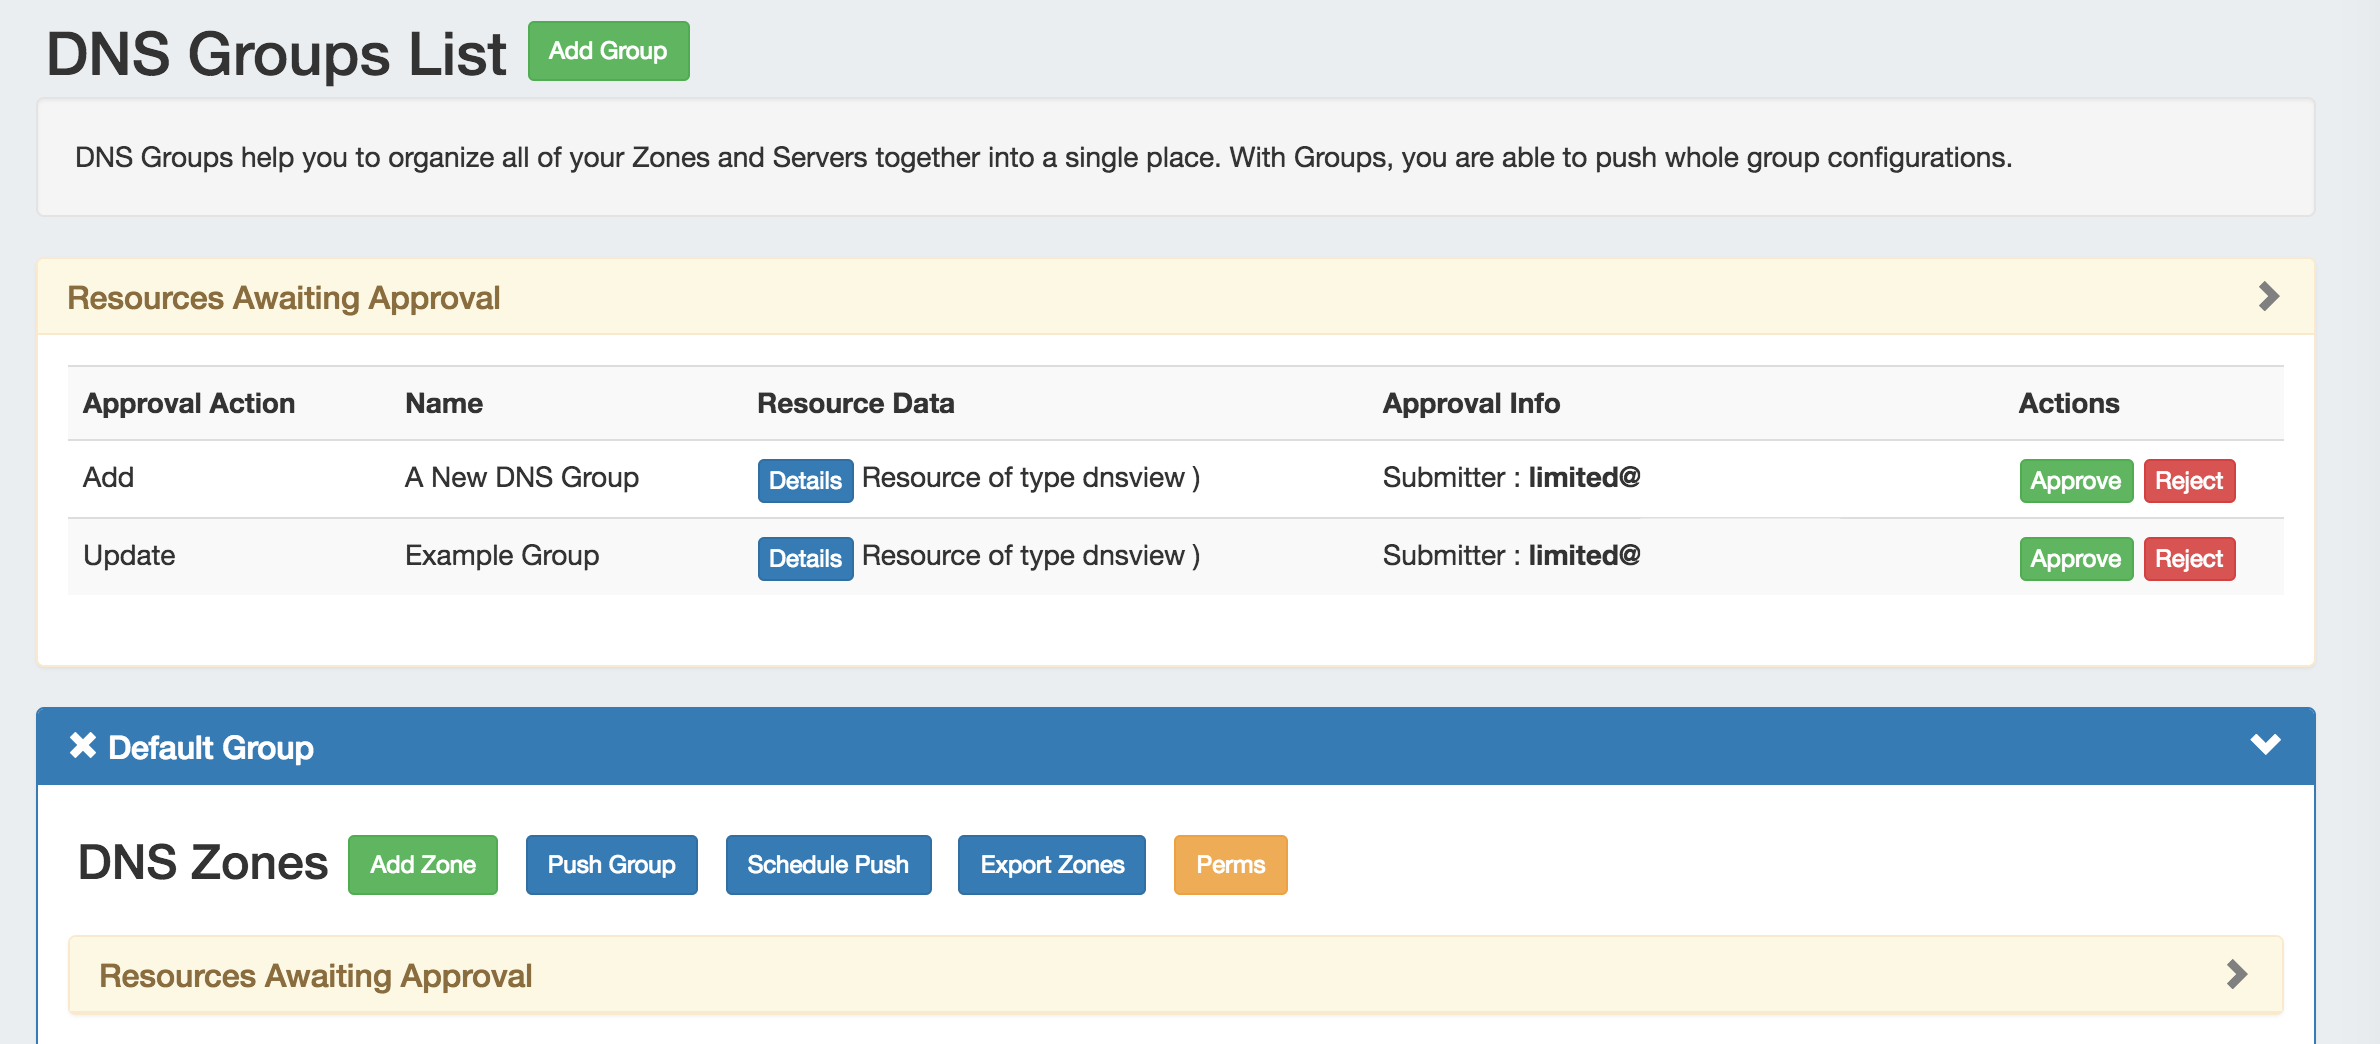Click the lower Resources Awaiting Approval heading

pyautogui.click(x=315, y=976)
